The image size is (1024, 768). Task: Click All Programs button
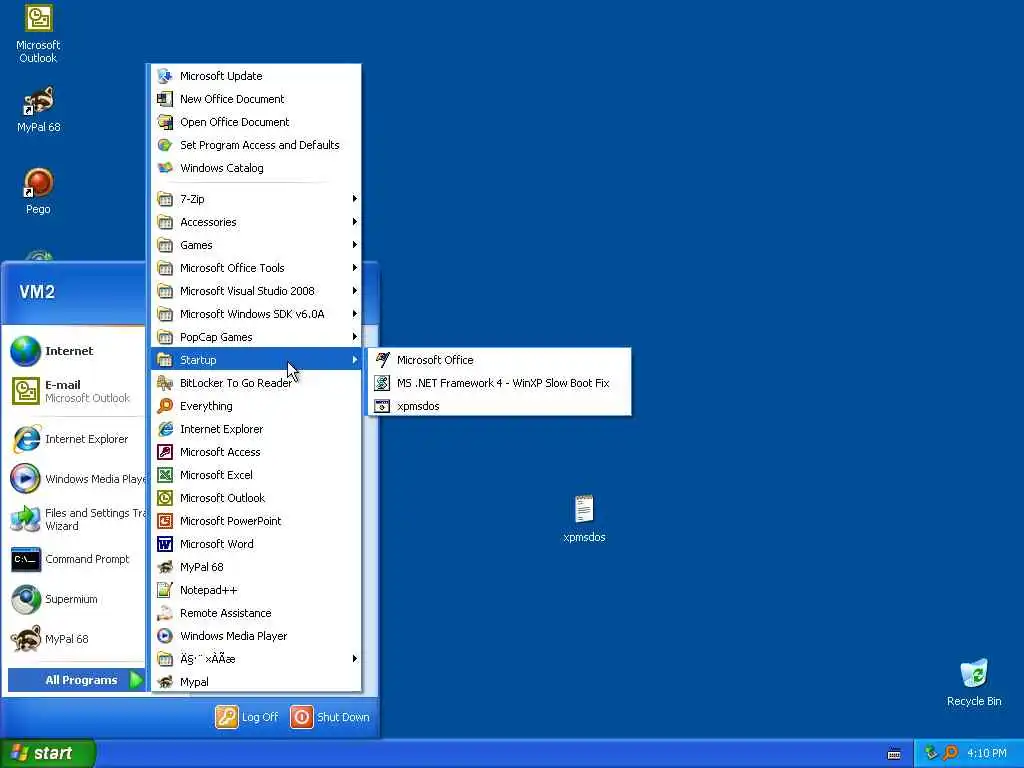click(x=76, y=680)
